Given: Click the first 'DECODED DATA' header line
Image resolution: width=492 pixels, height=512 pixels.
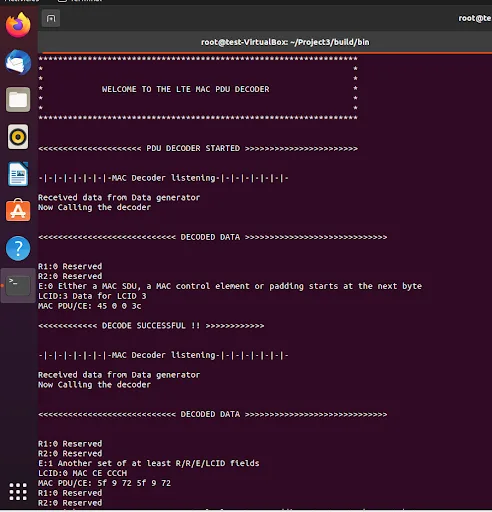Looking at the screenshot, I should (213, 237).
